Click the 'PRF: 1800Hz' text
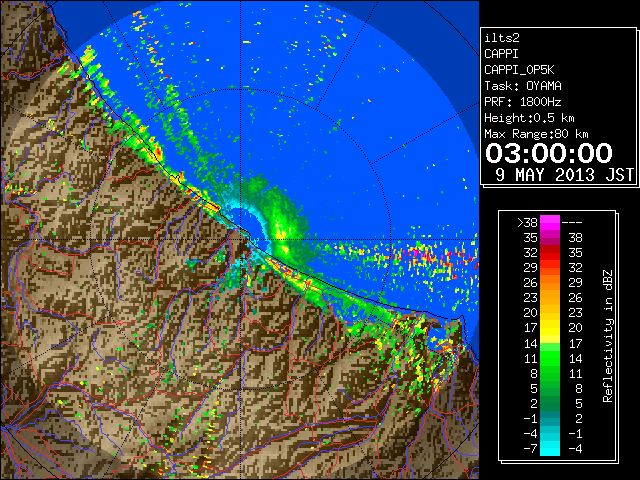The width and height of the screenshot is (640, 480). click(523, 102)
